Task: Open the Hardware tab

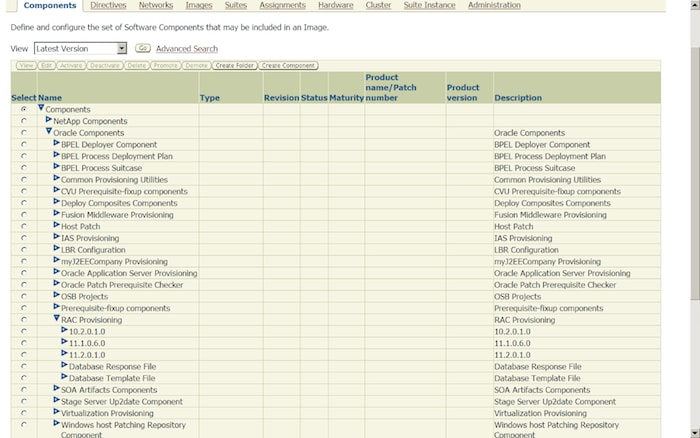Action: tap(336, 5)
